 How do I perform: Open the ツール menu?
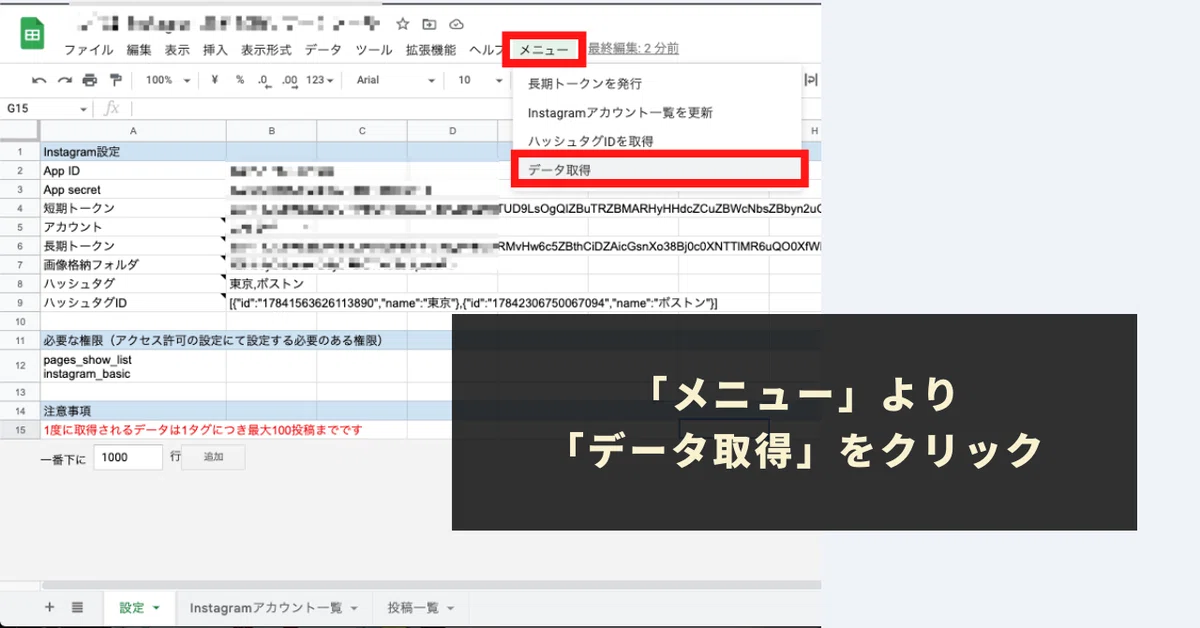click(374, 49)
